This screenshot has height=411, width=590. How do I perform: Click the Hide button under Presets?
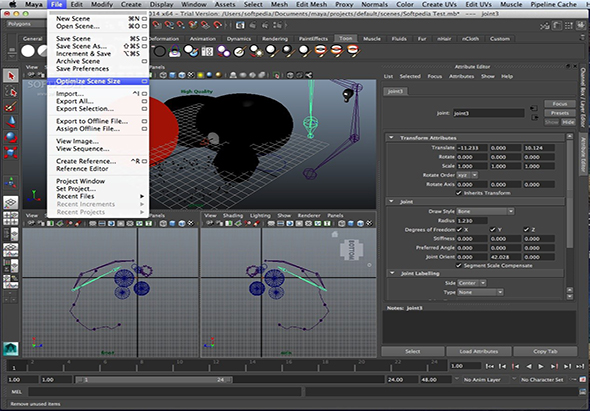pyautogui.click(x=568, y=122)
